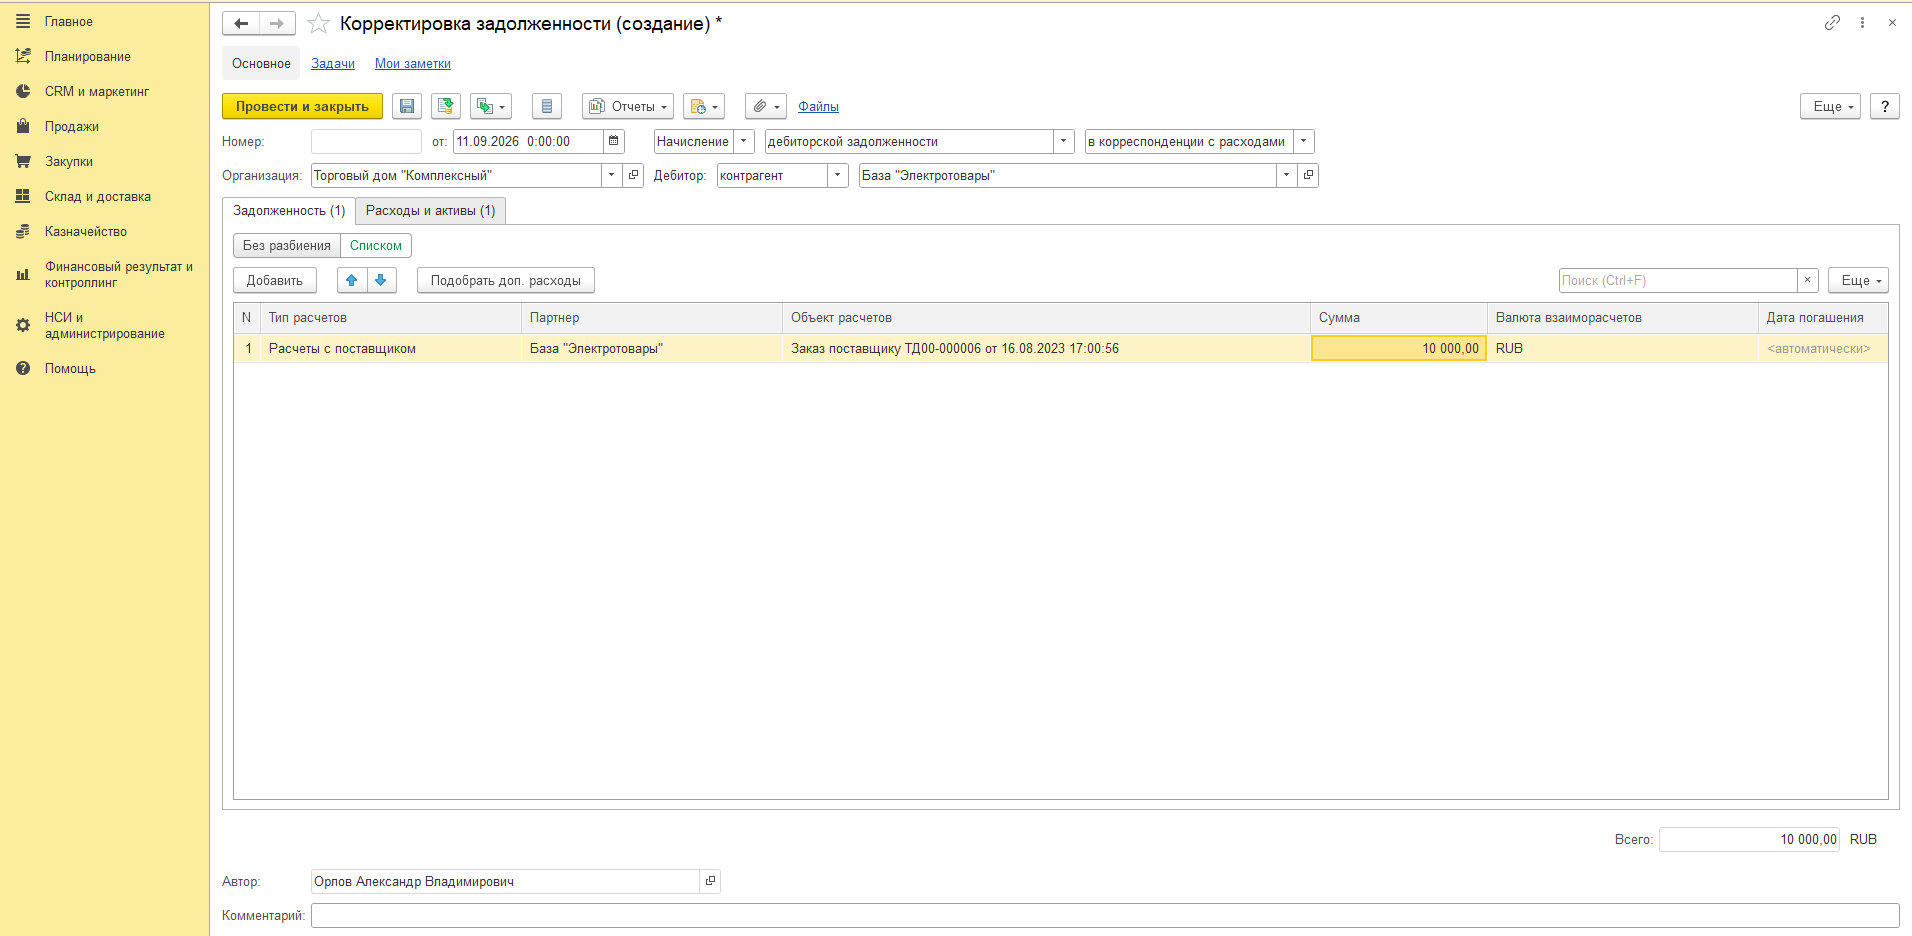The image size is (1912, 936).
Task: Switch to 'Списком' mode
Action: point(376,245)
